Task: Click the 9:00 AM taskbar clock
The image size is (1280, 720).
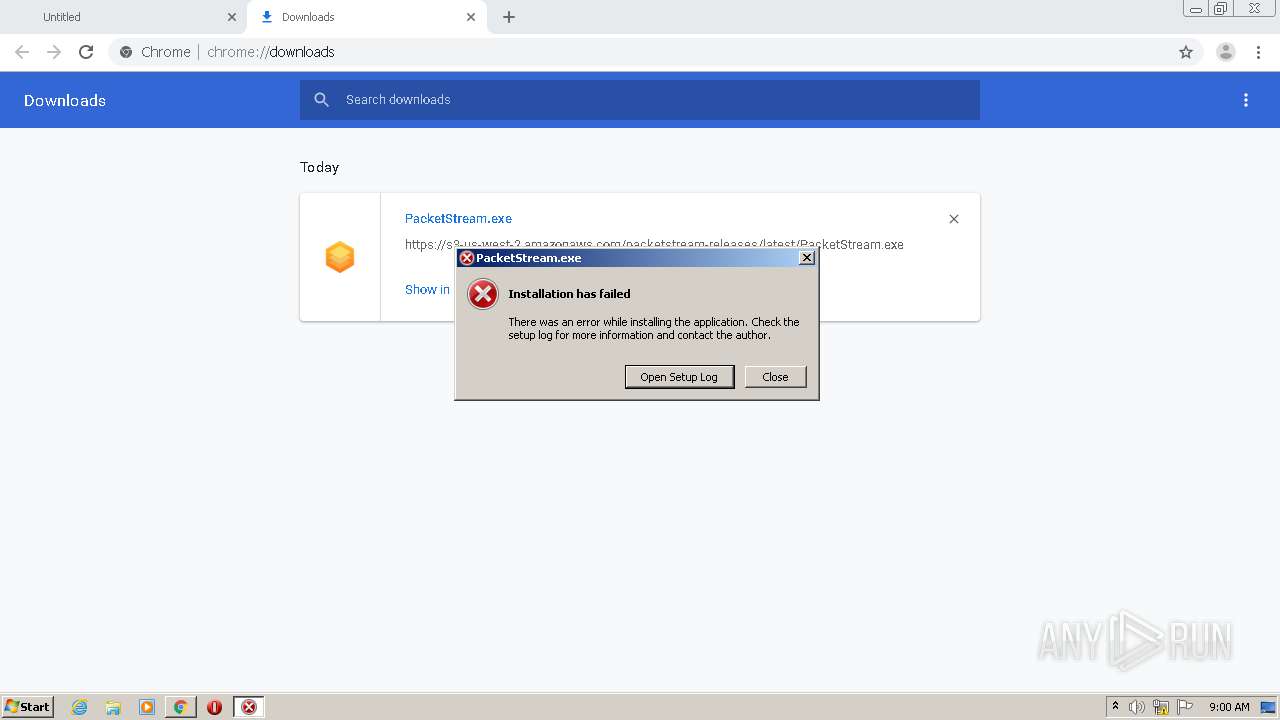Action: [x=1229, y=707]
